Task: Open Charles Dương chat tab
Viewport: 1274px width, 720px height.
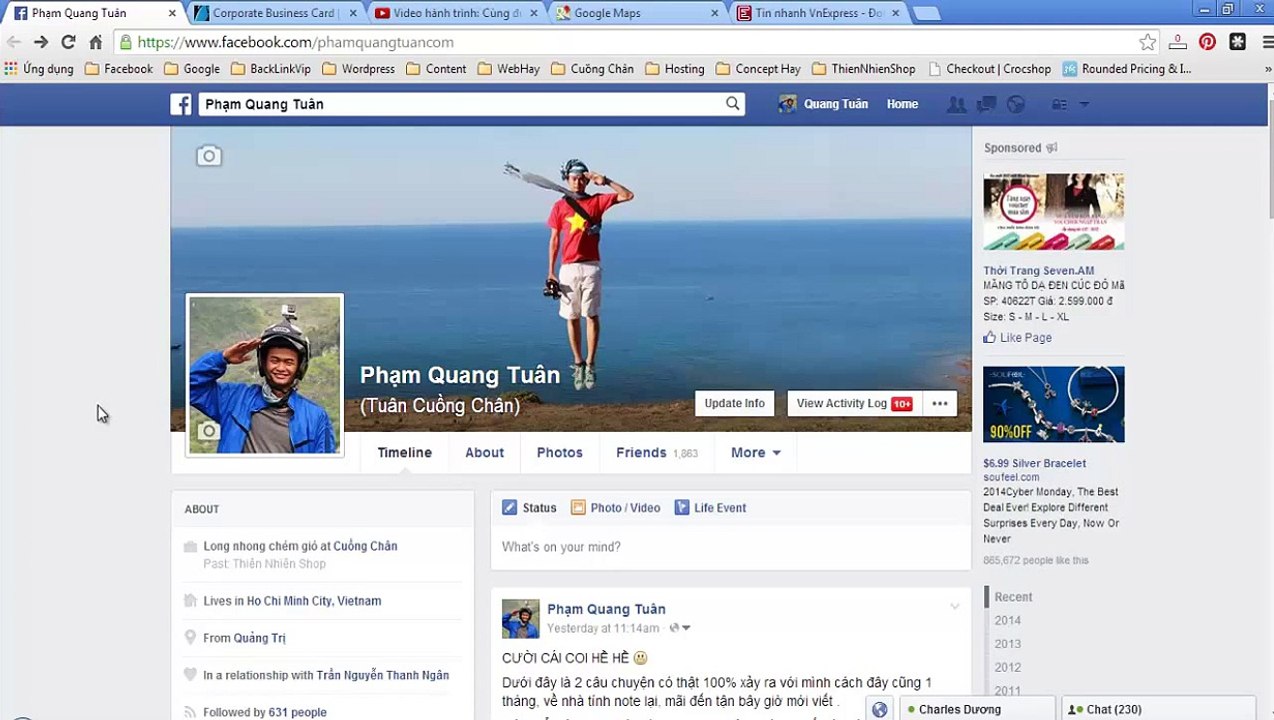Action: pos(976,709)
